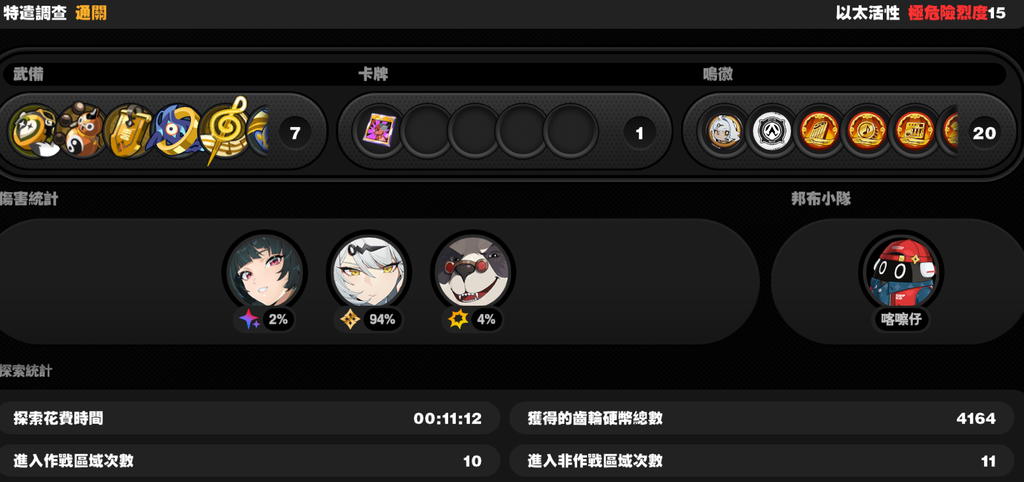
Task: Select the white-haired agent avatar with 94%
Action: [x=368, y=272]
